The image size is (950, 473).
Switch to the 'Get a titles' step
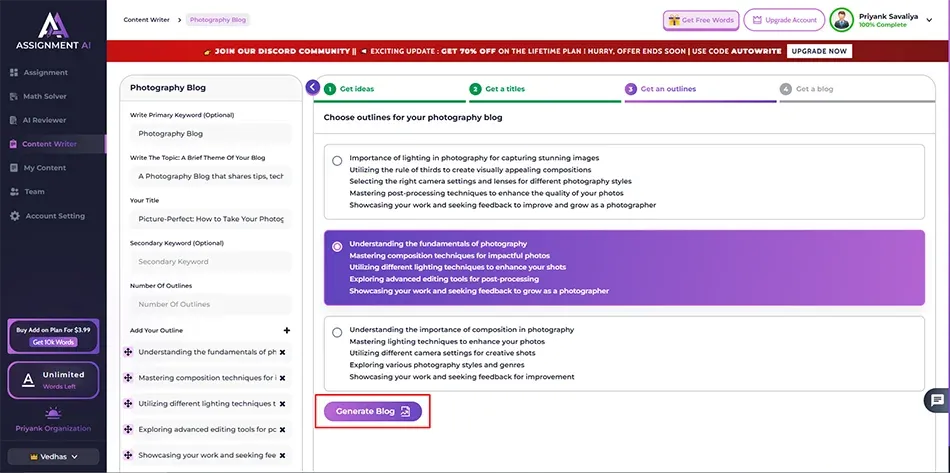click(504, 89)
